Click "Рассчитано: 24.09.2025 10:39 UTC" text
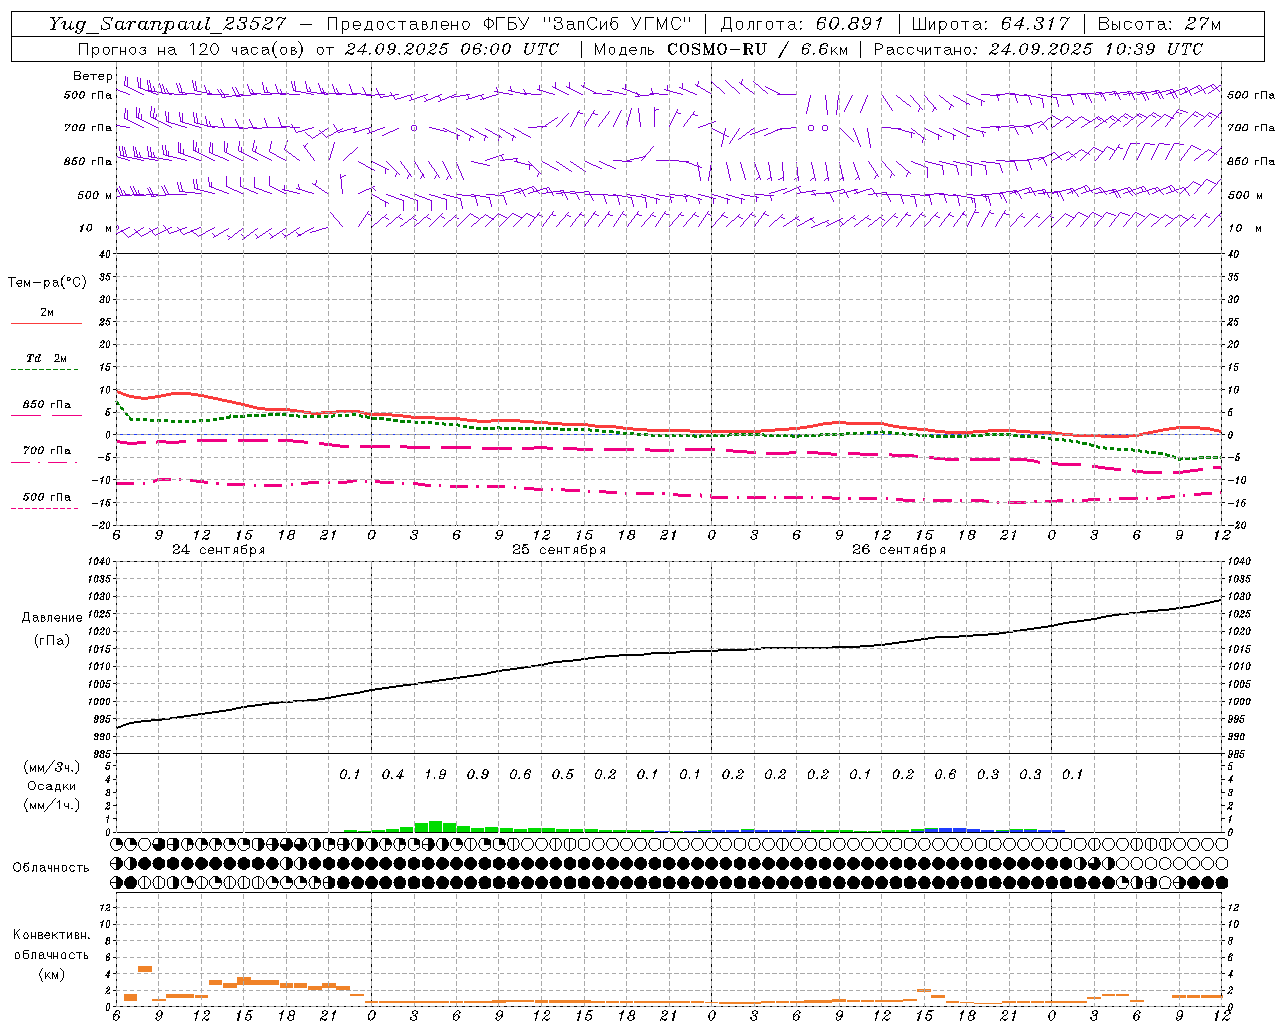 point(1038,49)
